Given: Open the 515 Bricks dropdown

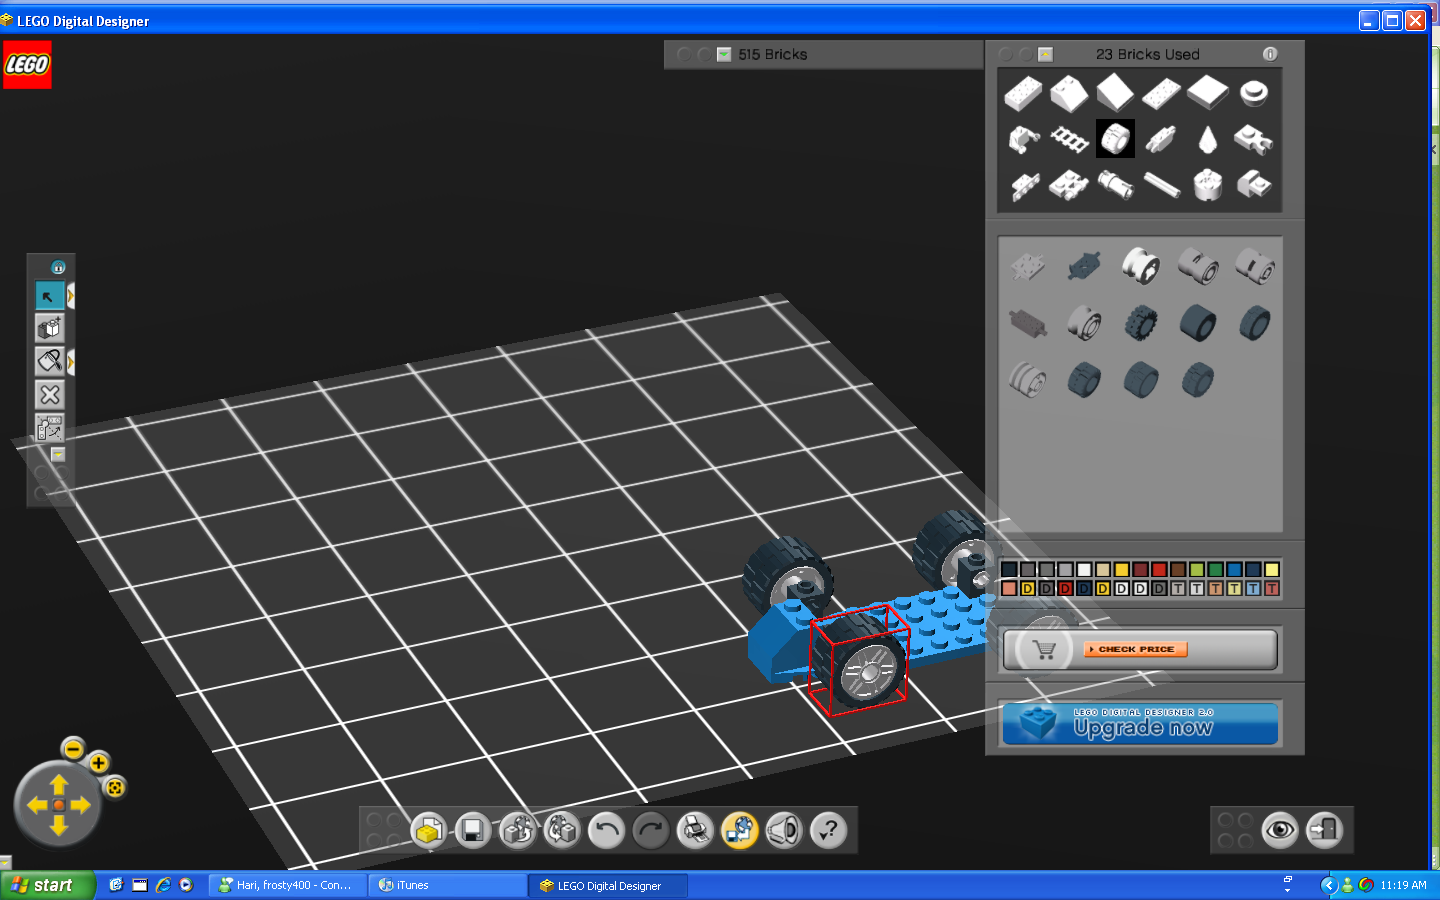Looking at the screenshot, I should pos(724,55).
